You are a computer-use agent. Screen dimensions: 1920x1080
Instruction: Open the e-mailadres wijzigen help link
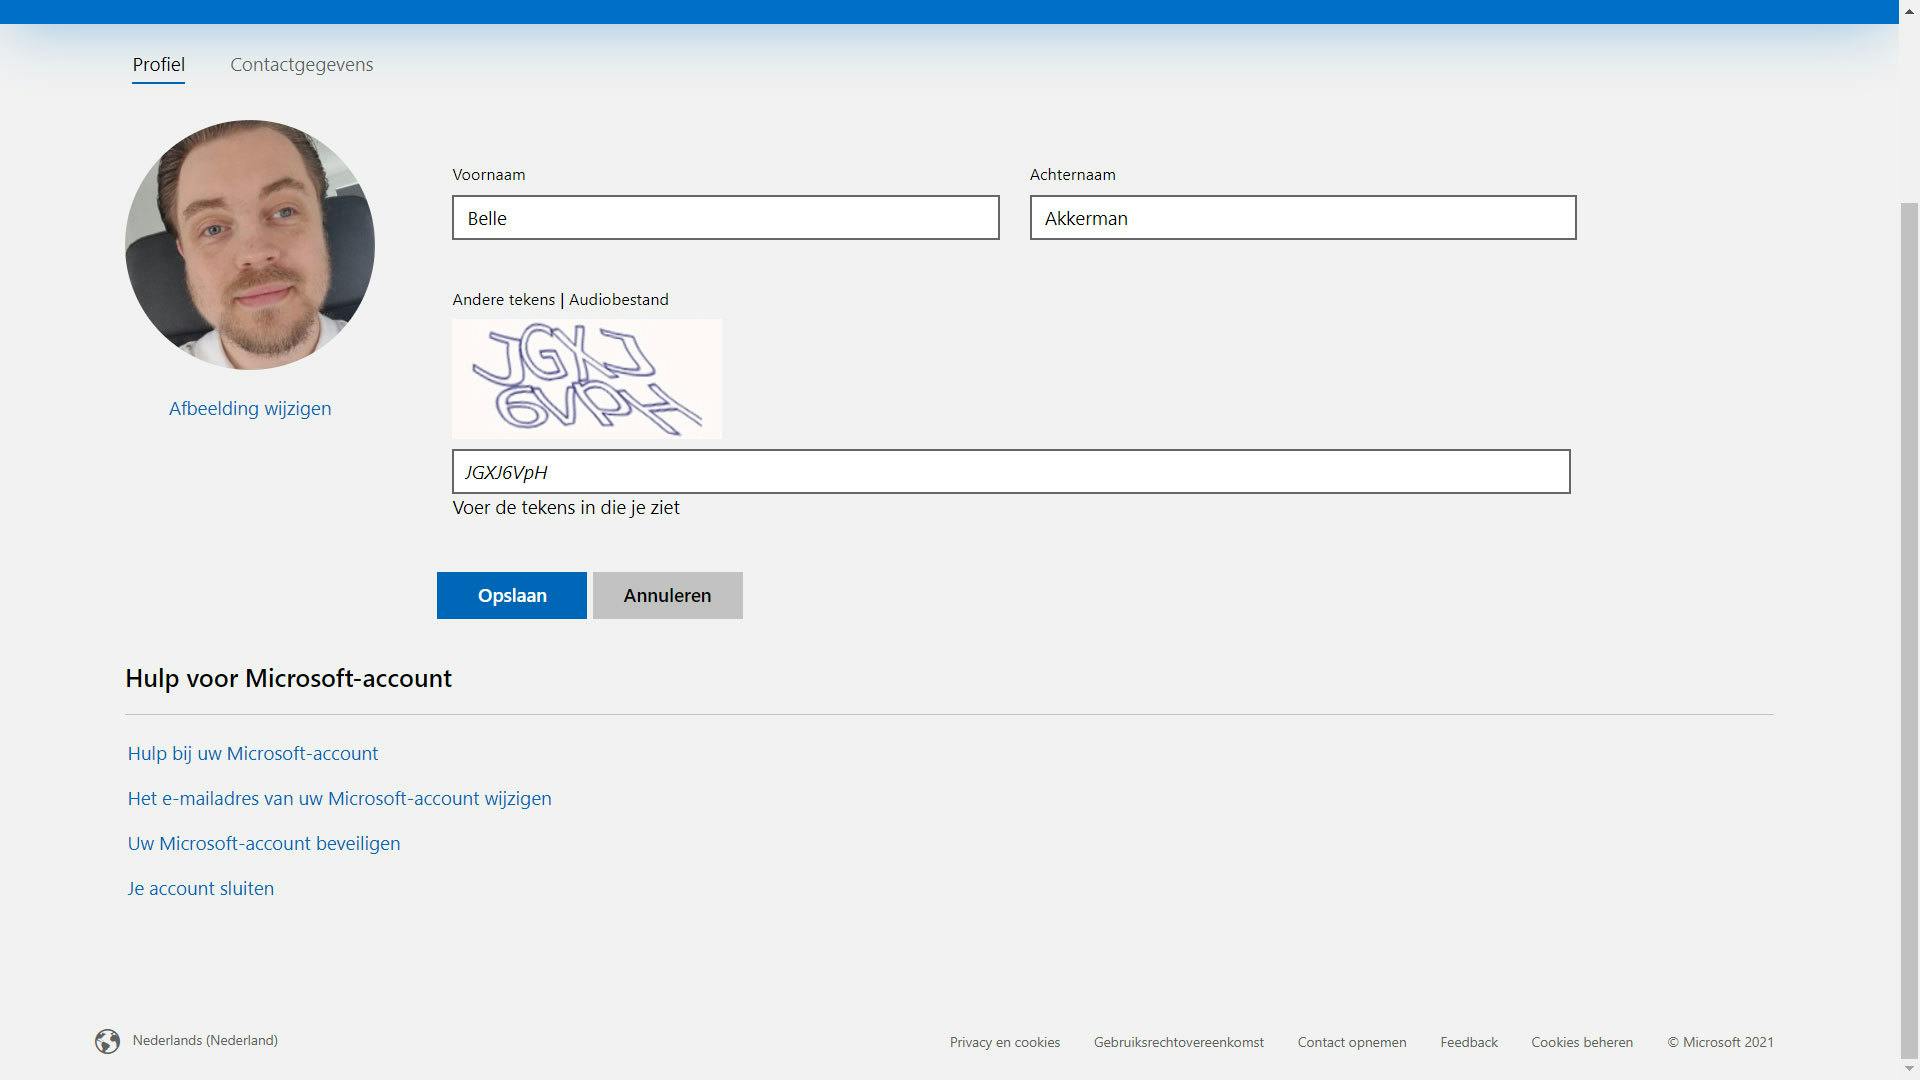(x=339, y=798)
